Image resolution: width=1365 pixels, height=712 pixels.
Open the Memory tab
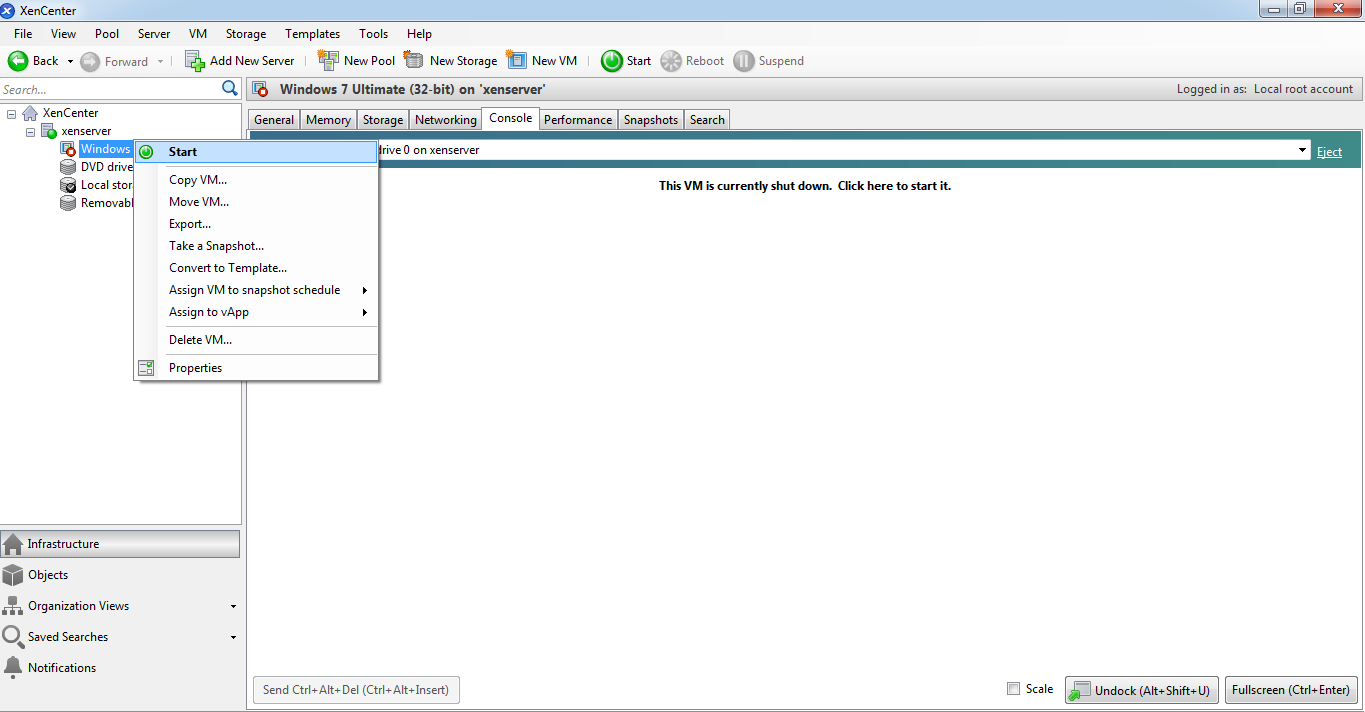pyautogui.click(x=328, y=120)
